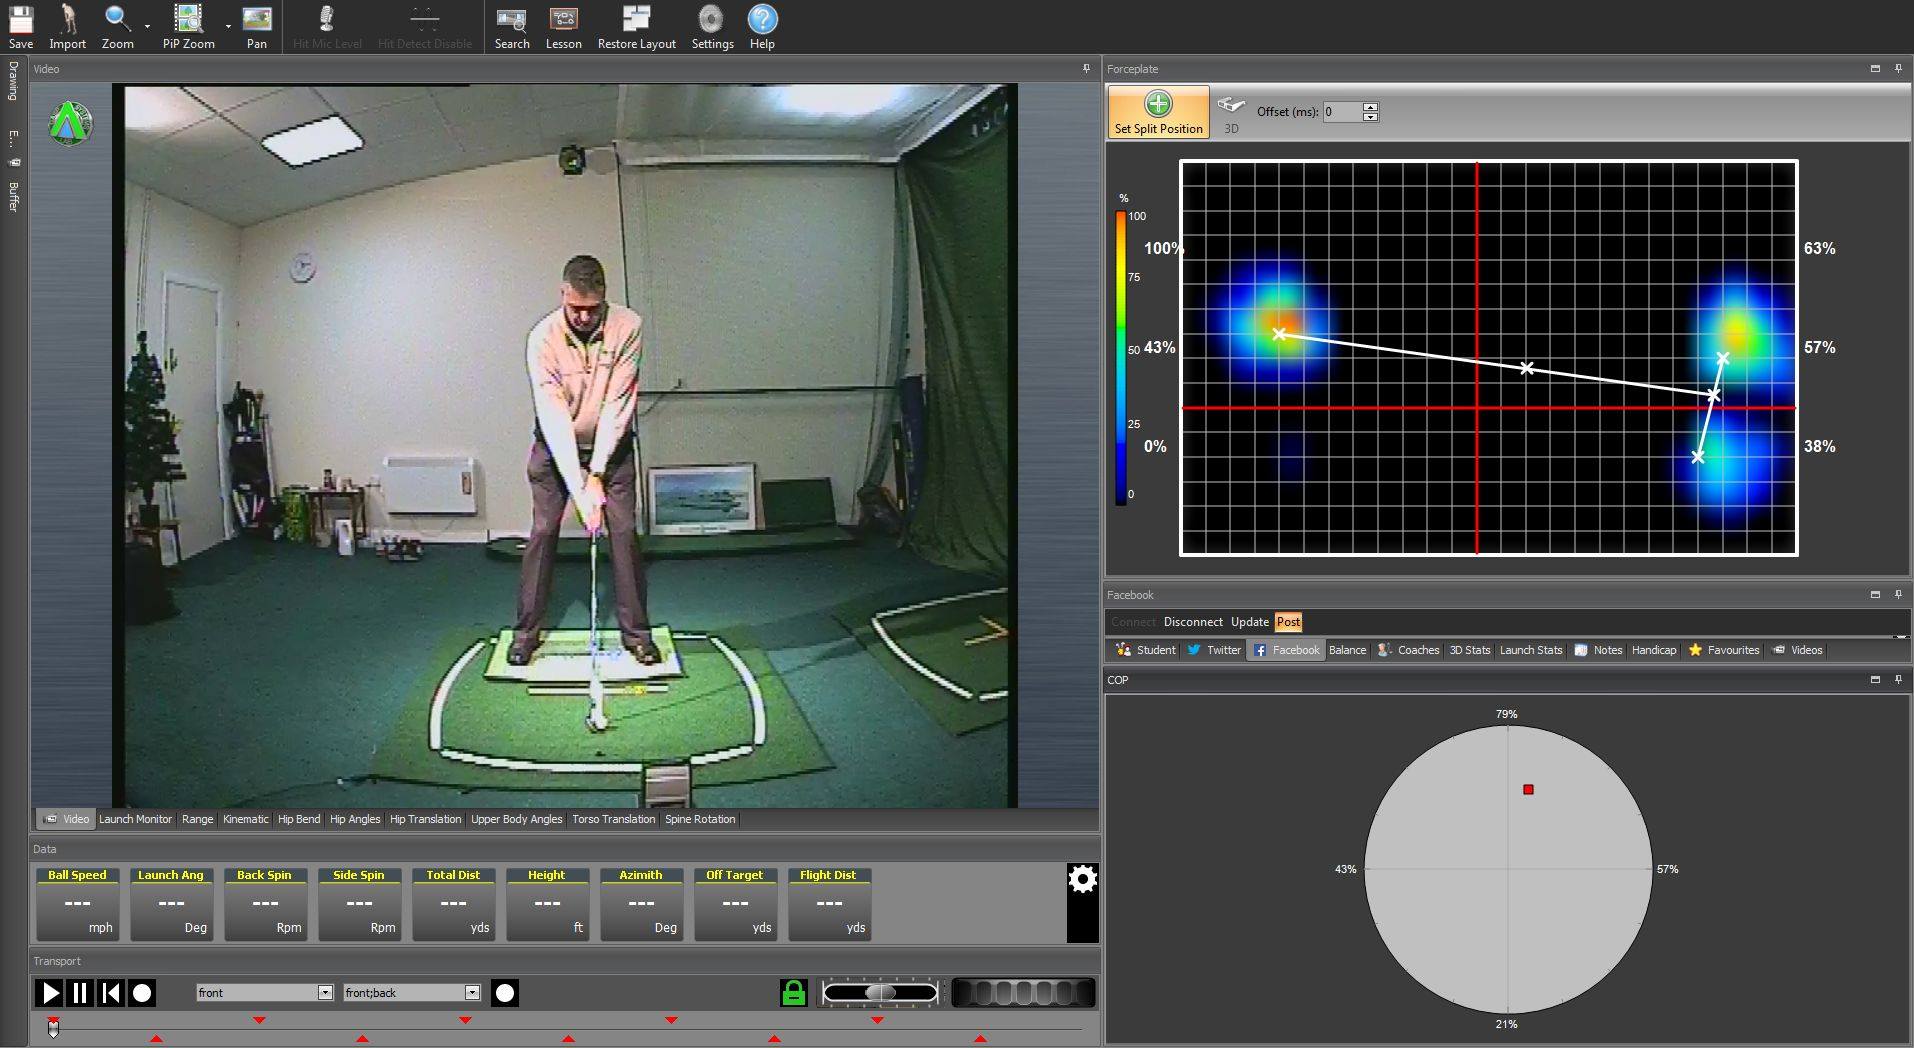Open the Kinematic tab
Screen dimensions: 1914x1048
245,819
